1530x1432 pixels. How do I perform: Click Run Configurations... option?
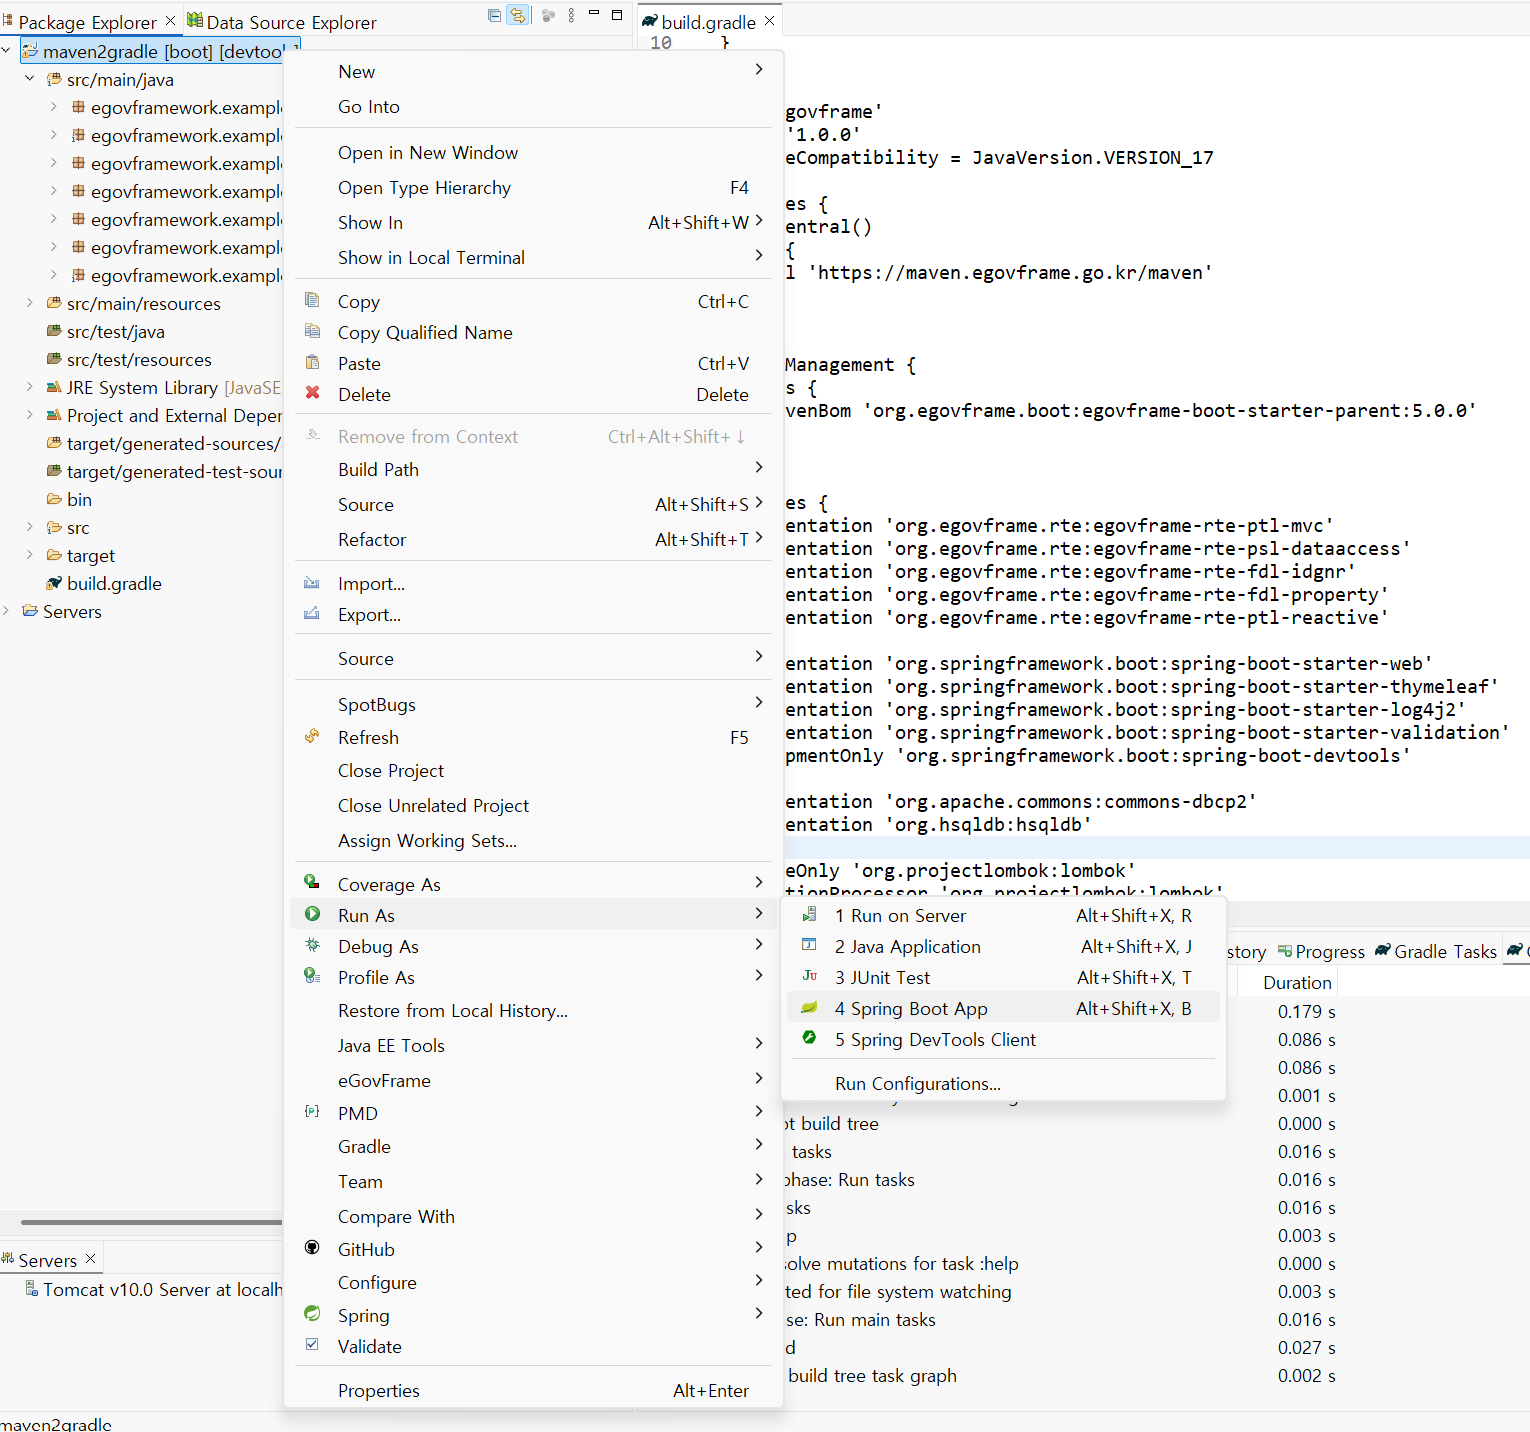pyautogui.click(x=917, y=1084)
